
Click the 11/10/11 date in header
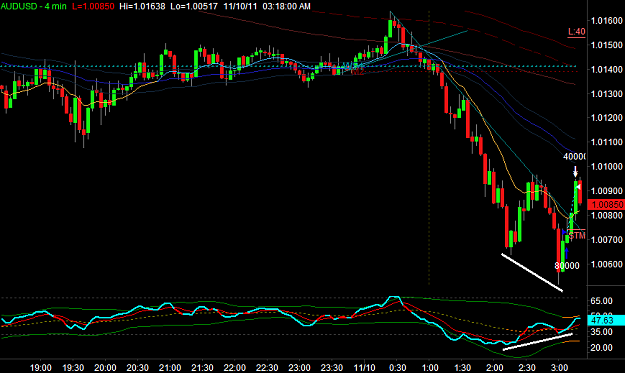click(240, 6)
